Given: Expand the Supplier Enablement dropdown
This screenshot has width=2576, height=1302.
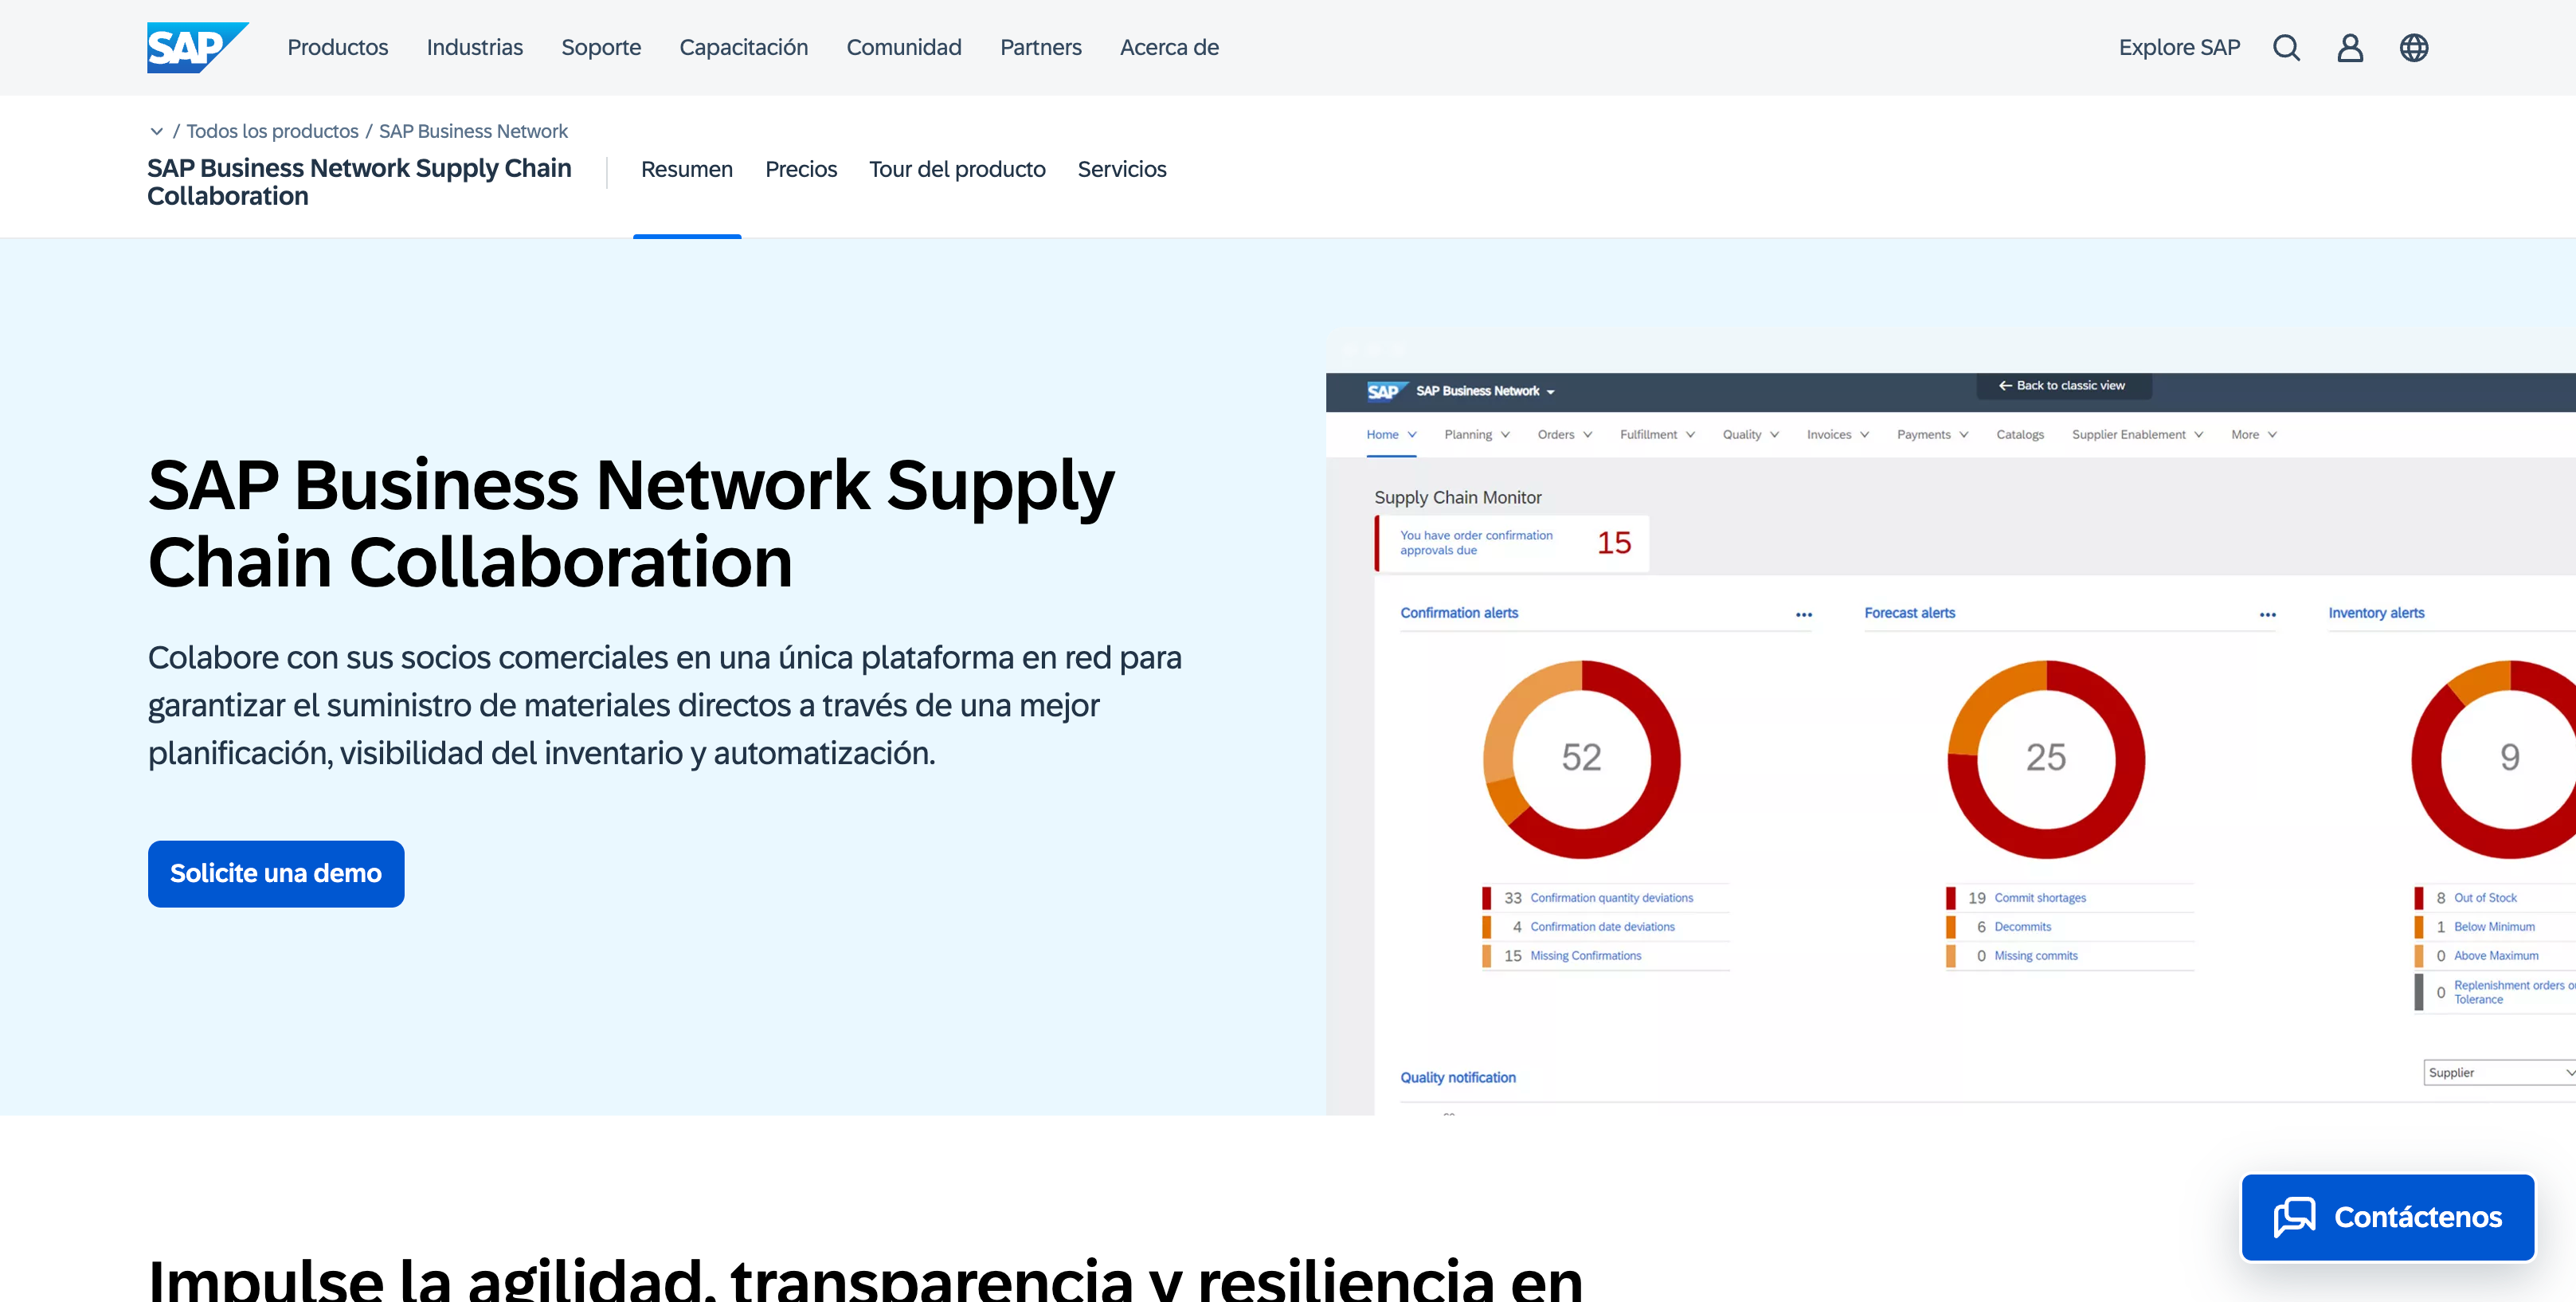Looking at the screenshot, I should point(2198,434).
